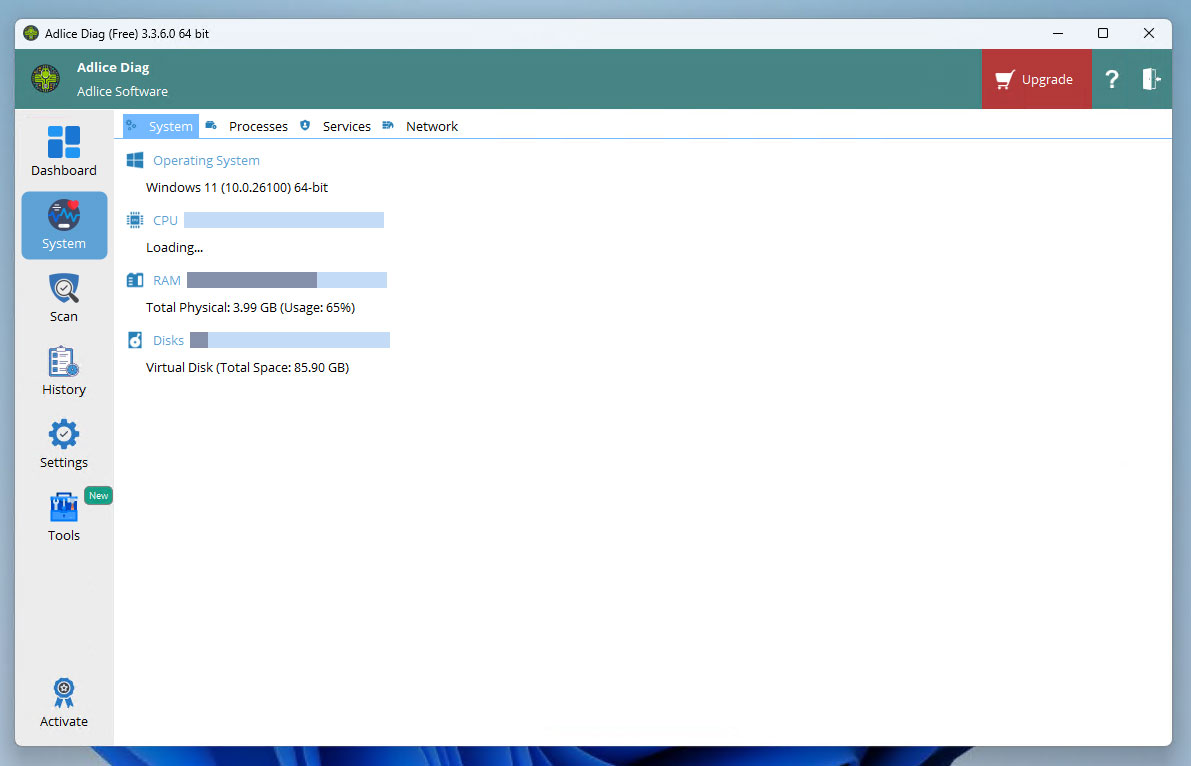
Task: Select the System heartbeat icon in sidebar
Action: tap(64, 216)
